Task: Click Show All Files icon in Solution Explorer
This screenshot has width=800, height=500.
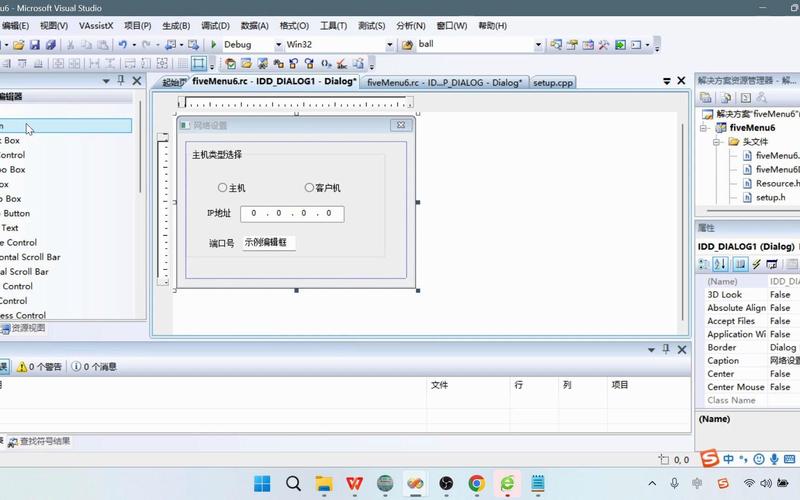Action: tap(726, 97)
